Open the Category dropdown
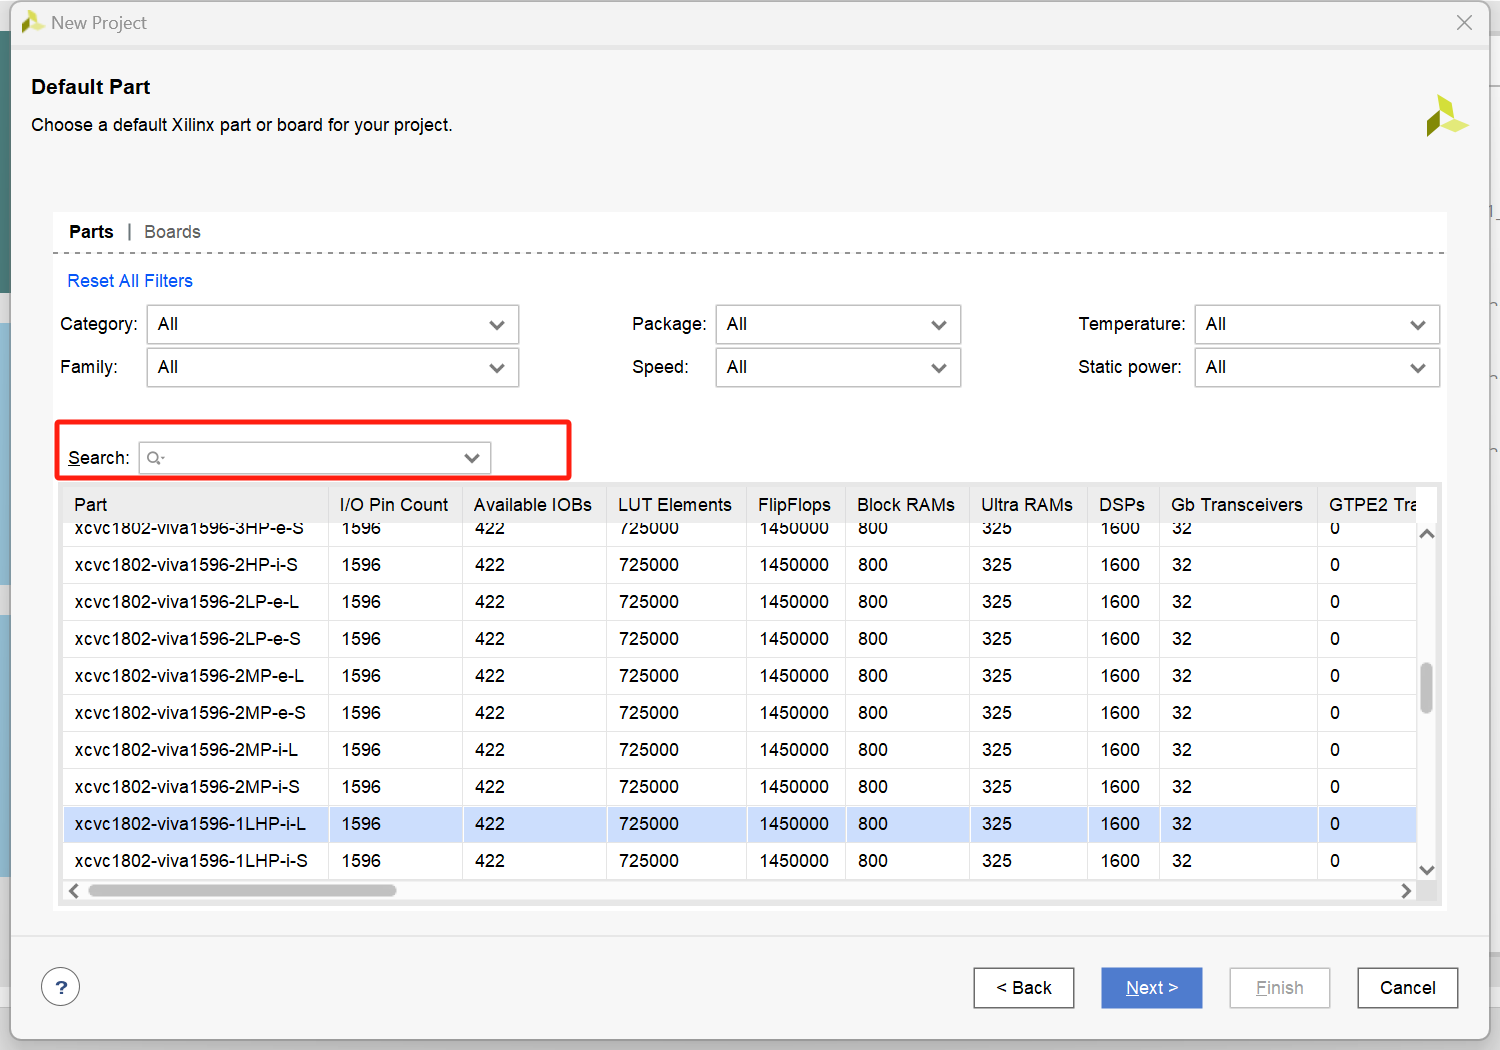The image size is (1500, 1050). tap(332, 324)
